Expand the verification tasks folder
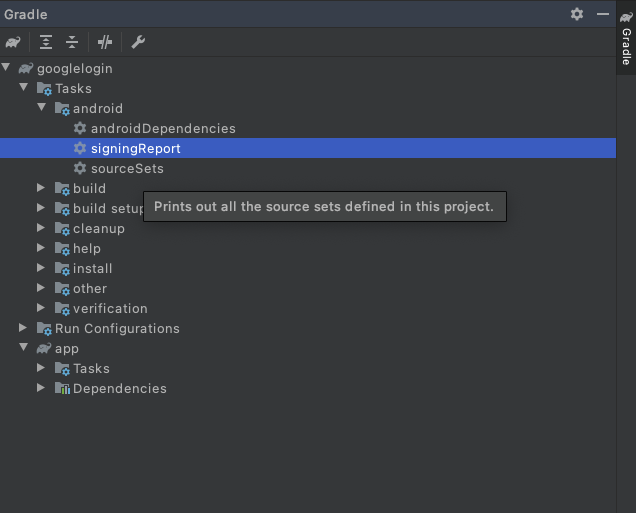The image size is (636, 513). pyautogui.click(x=41, y=307)
